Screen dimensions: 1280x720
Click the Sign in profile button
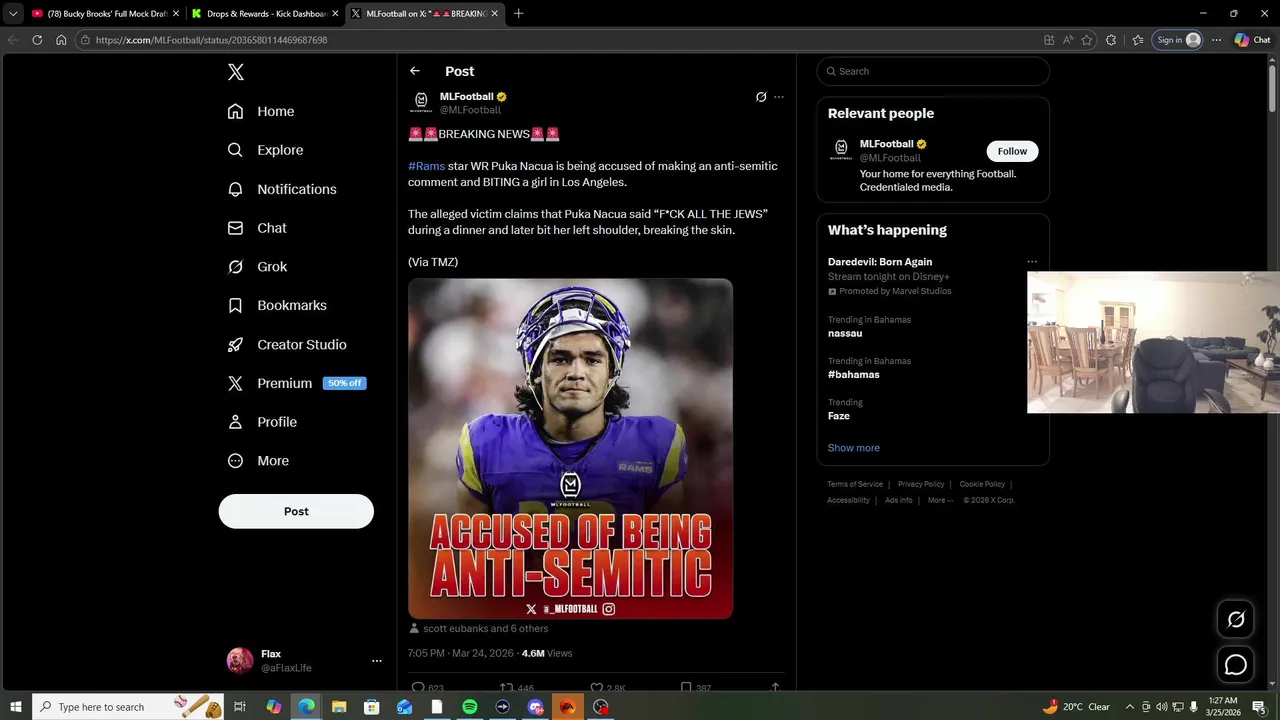(1178, 40)
